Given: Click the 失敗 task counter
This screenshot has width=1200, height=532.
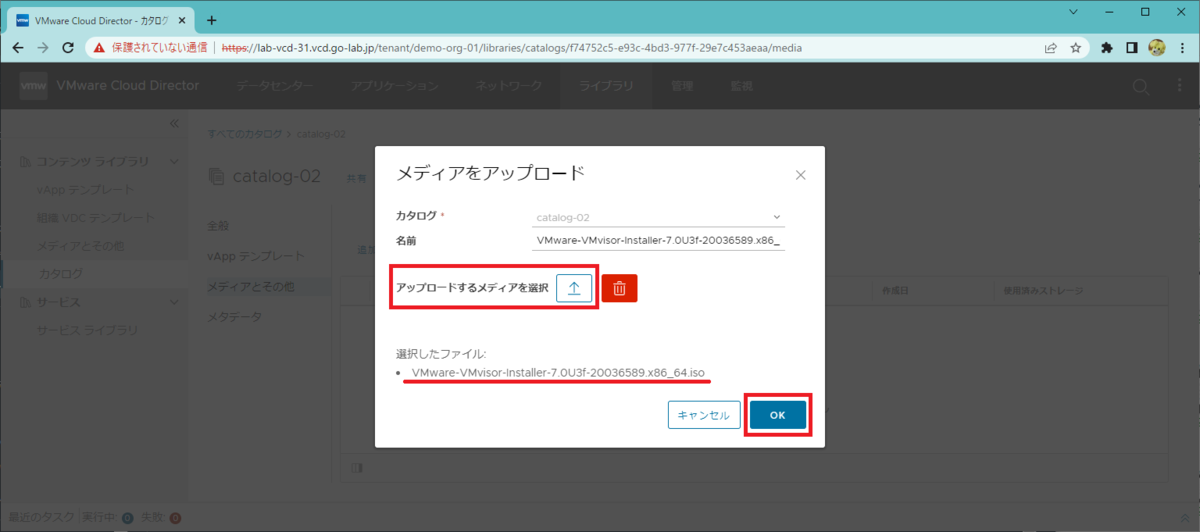Looking at the screenshot, I should [x=162, y=517].
